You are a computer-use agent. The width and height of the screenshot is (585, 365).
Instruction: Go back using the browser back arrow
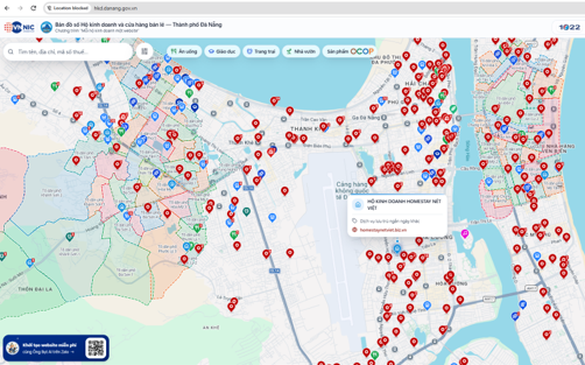point(7,8)
